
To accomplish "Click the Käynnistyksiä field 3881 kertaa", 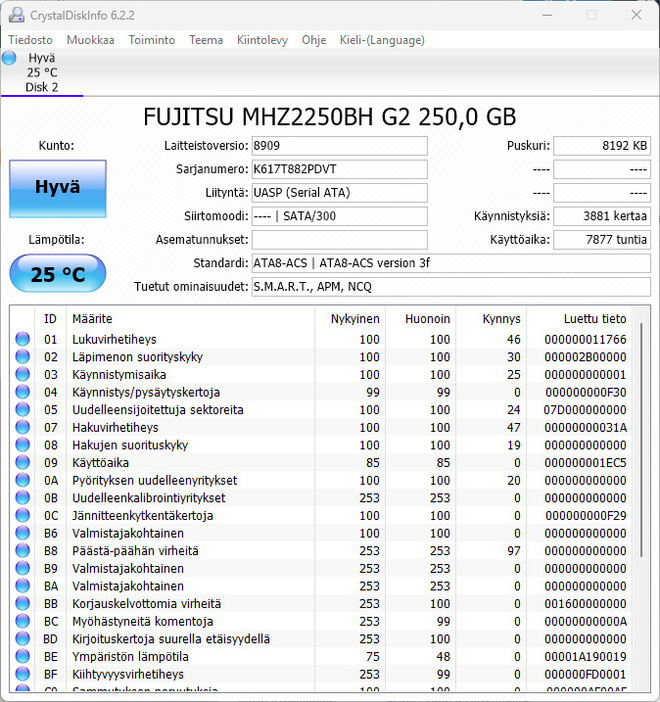I will (x=602, y=216).
